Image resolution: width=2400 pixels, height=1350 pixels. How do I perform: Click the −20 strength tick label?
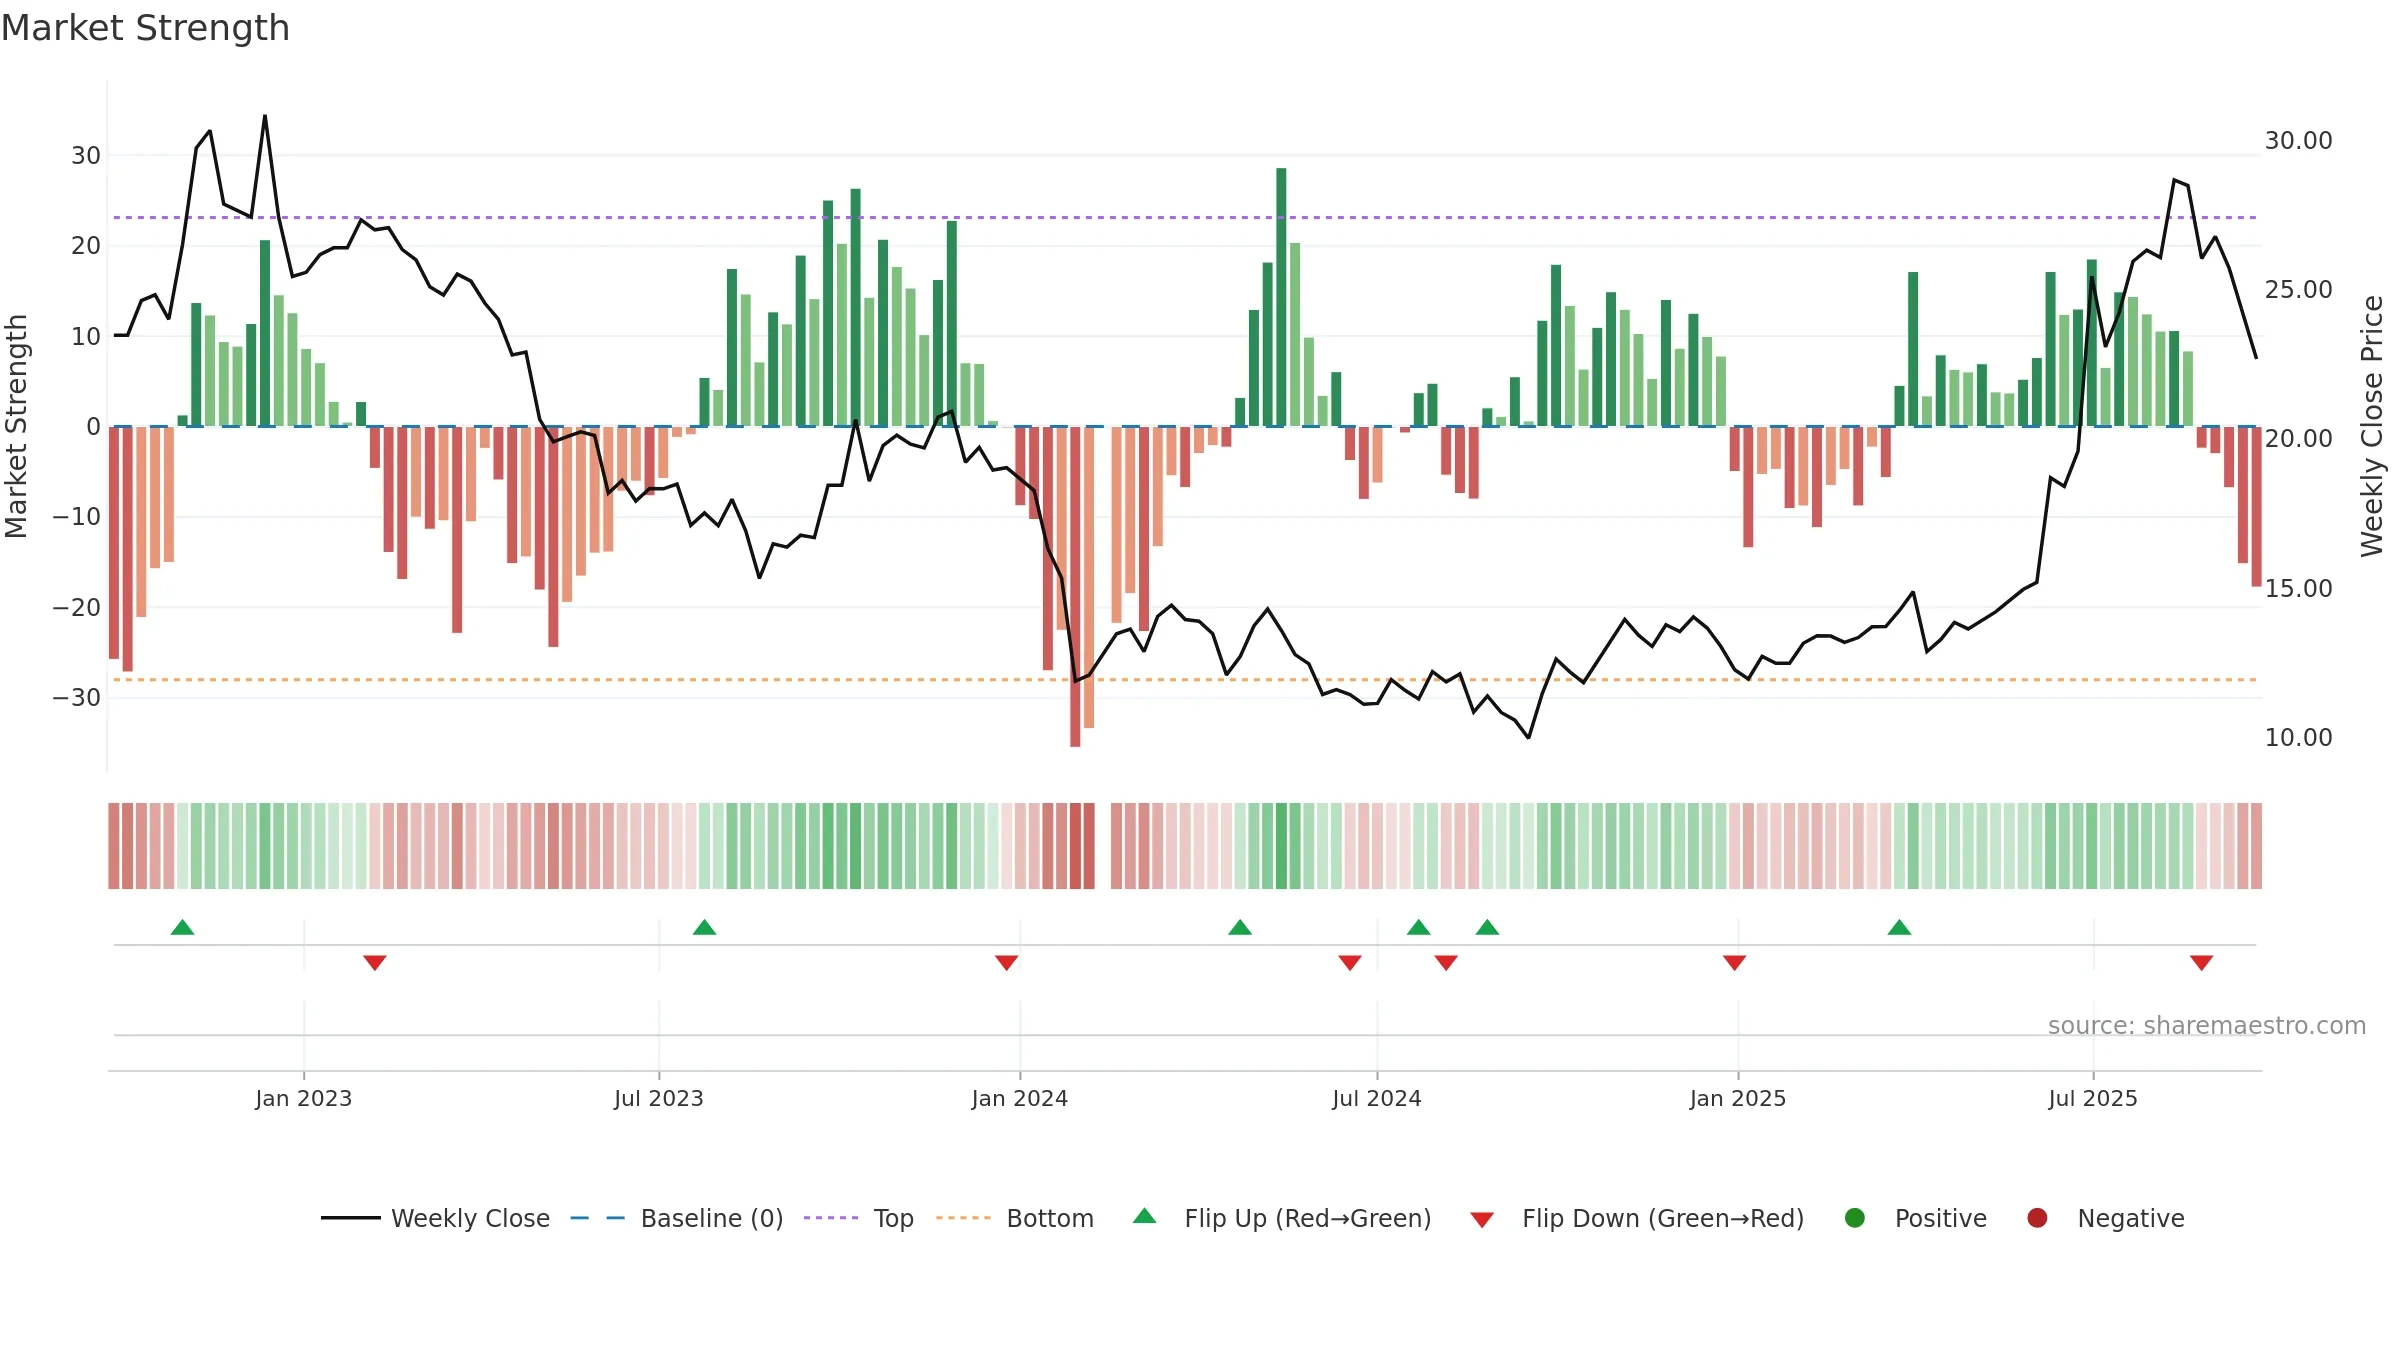coord(77,607)
